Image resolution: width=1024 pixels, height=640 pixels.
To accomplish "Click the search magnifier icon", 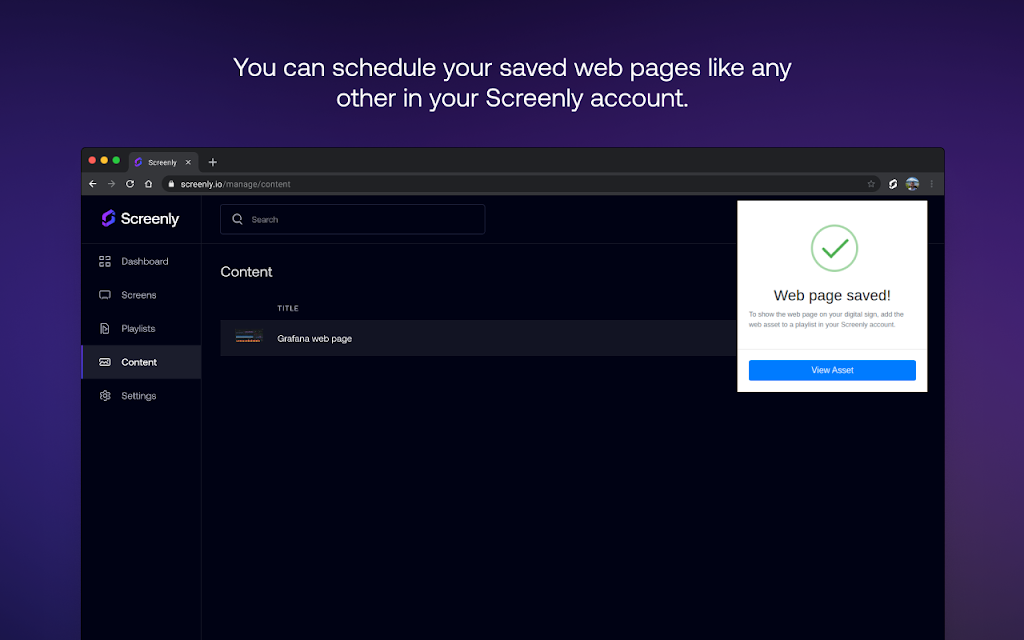I will click(238, 219).
